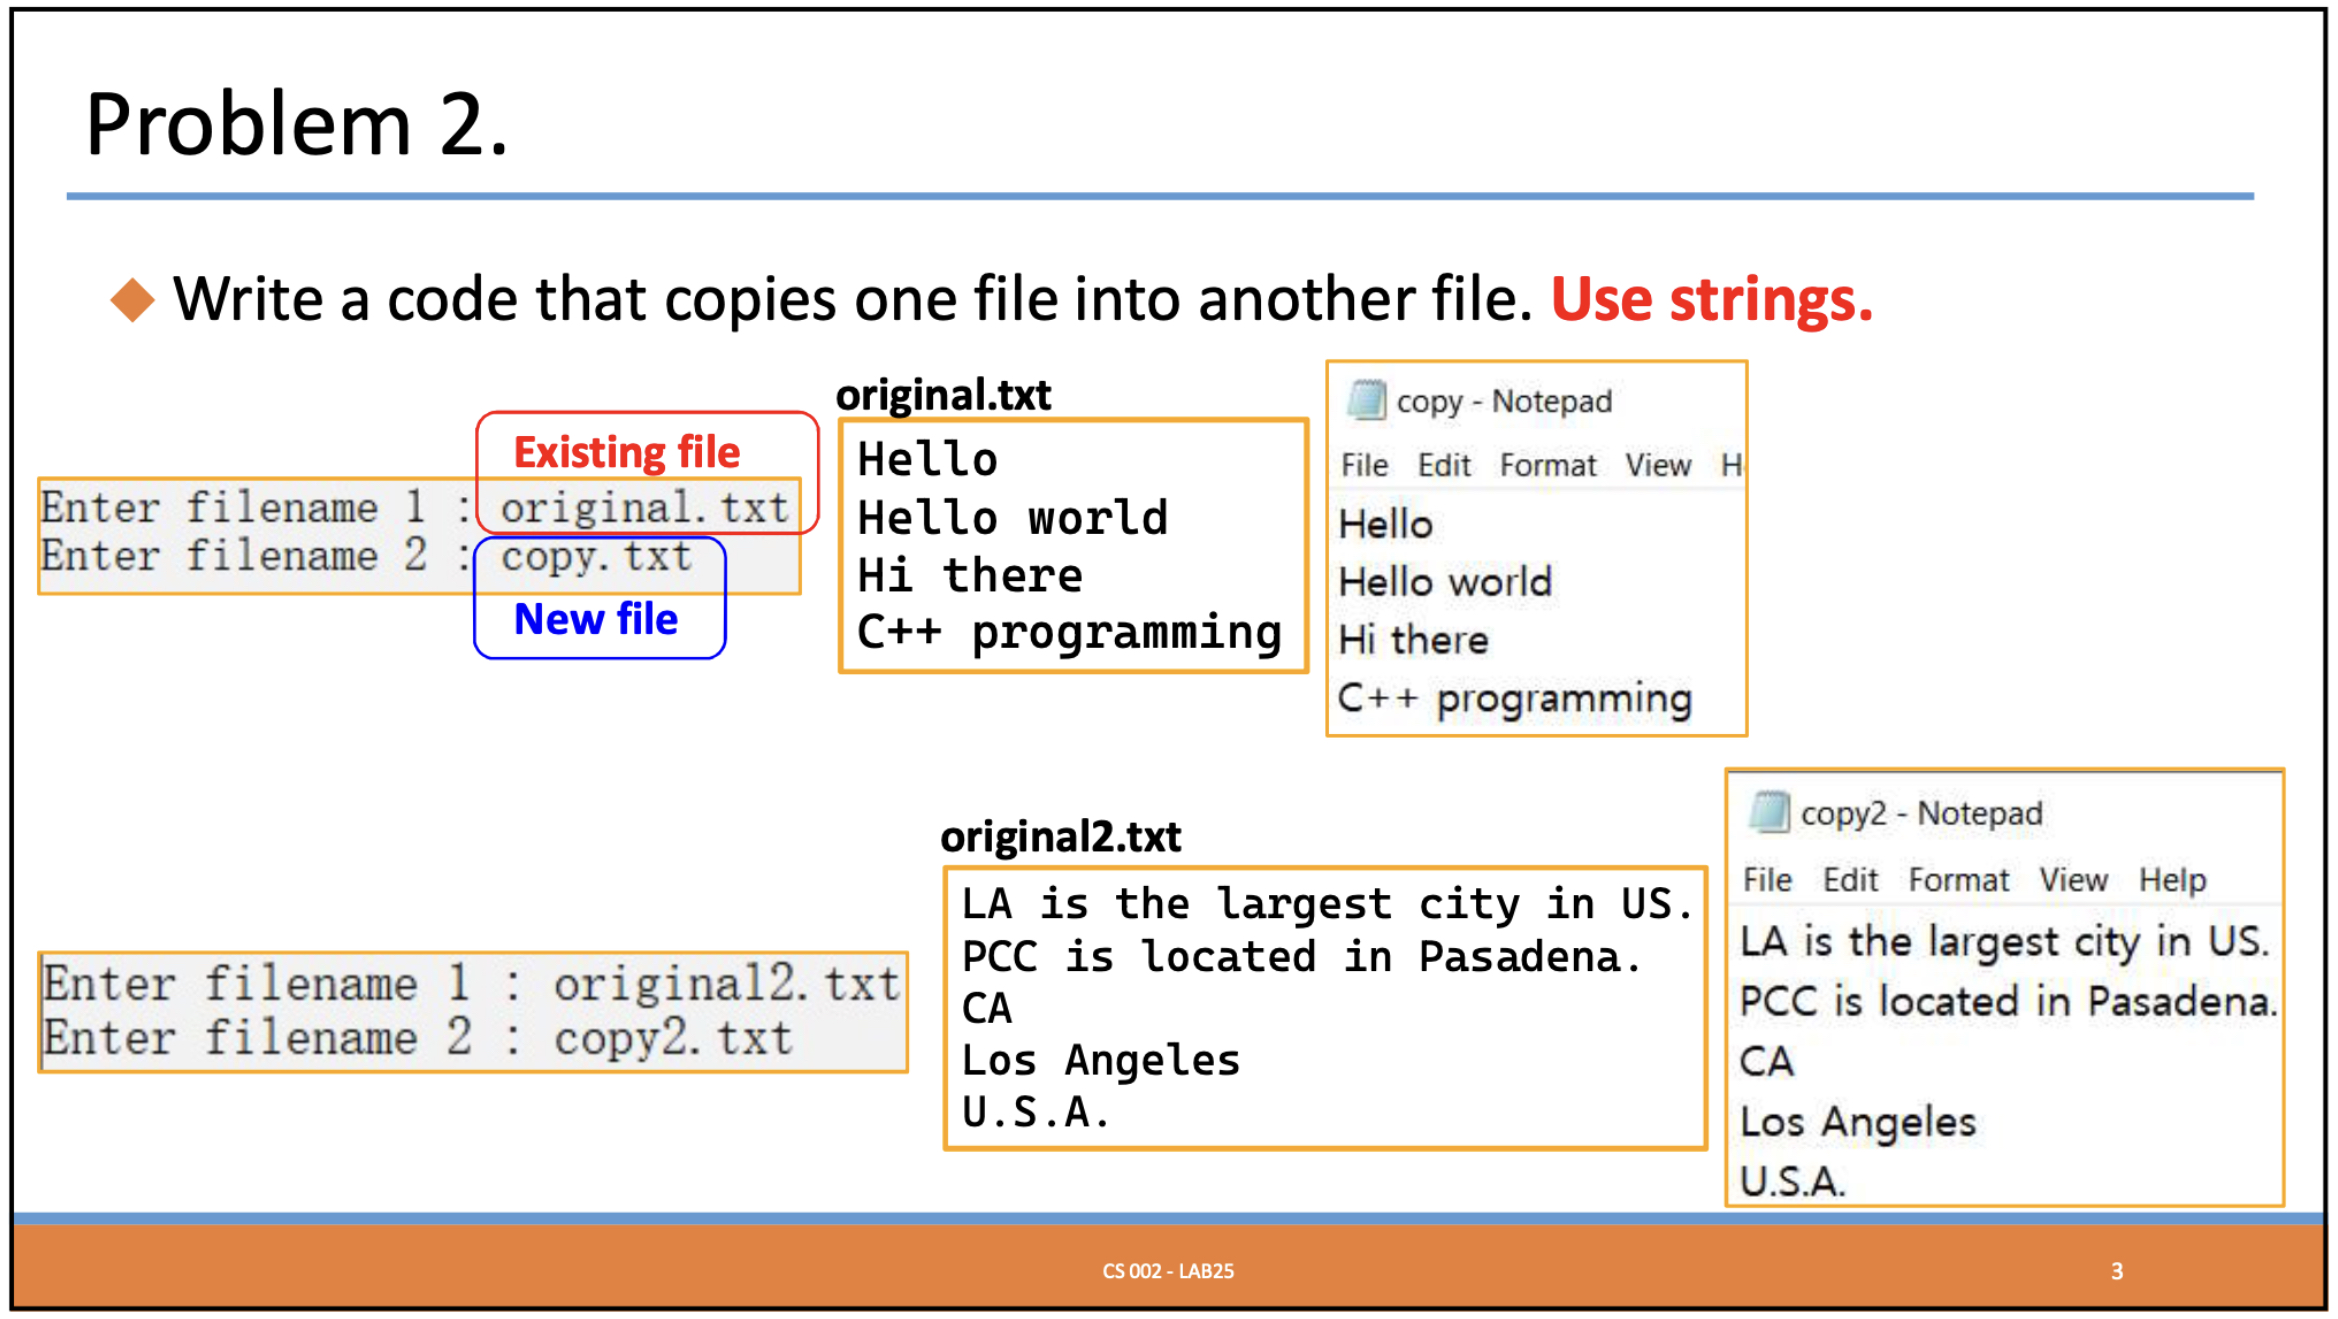Click the 'Use strings.' red text
The width and height of the screenshot is (2338, 1319).
click(1712, 299)
